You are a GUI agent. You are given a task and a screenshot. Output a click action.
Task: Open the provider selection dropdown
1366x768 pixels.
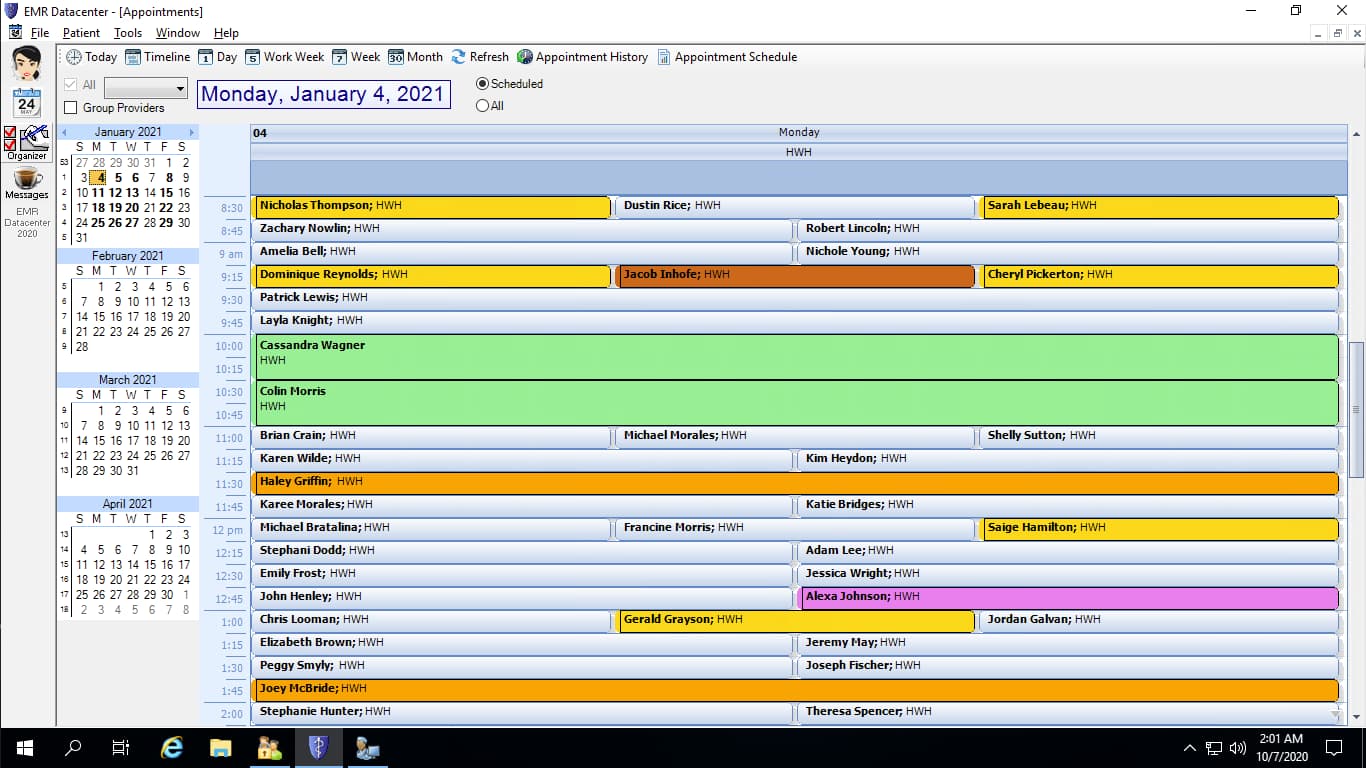click(x=183, y=87)
